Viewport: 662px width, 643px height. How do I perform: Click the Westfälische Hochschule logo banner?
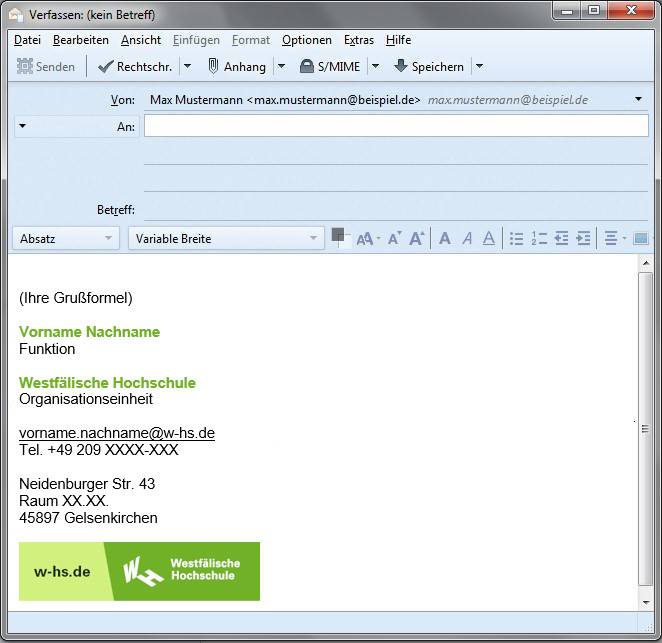tap(139, 571)
